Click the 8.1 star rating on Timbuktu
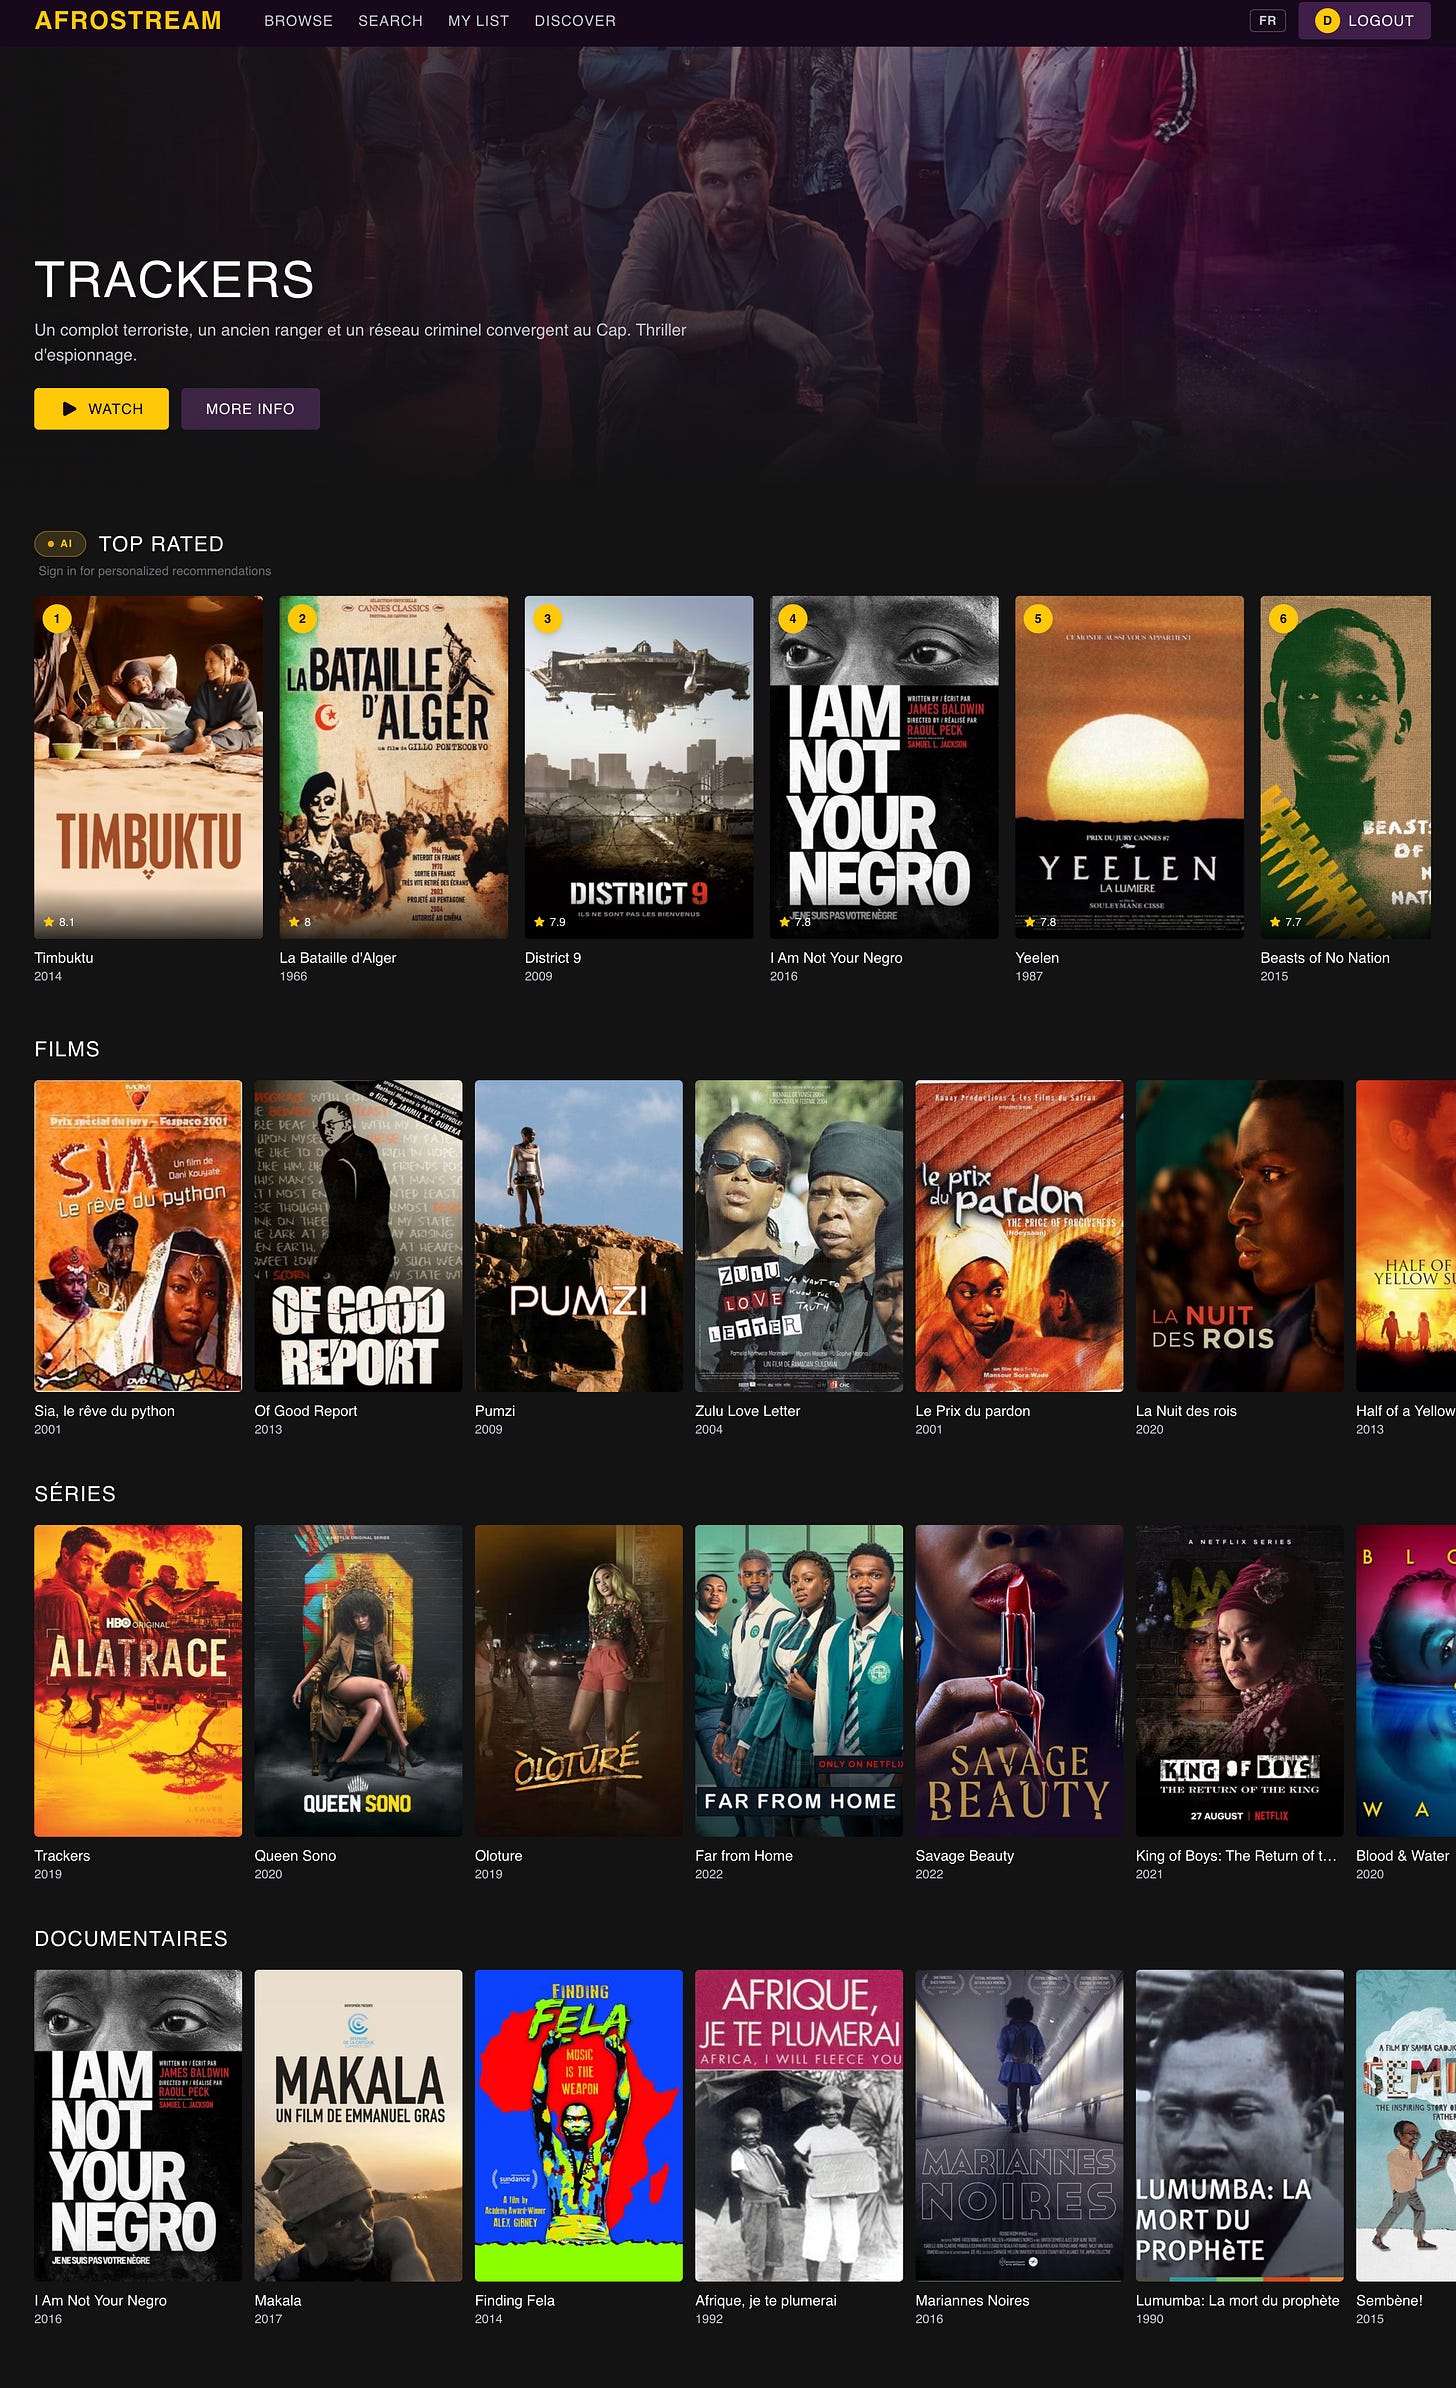This screenshot has height=2388, width=1456. pos(59,922)
